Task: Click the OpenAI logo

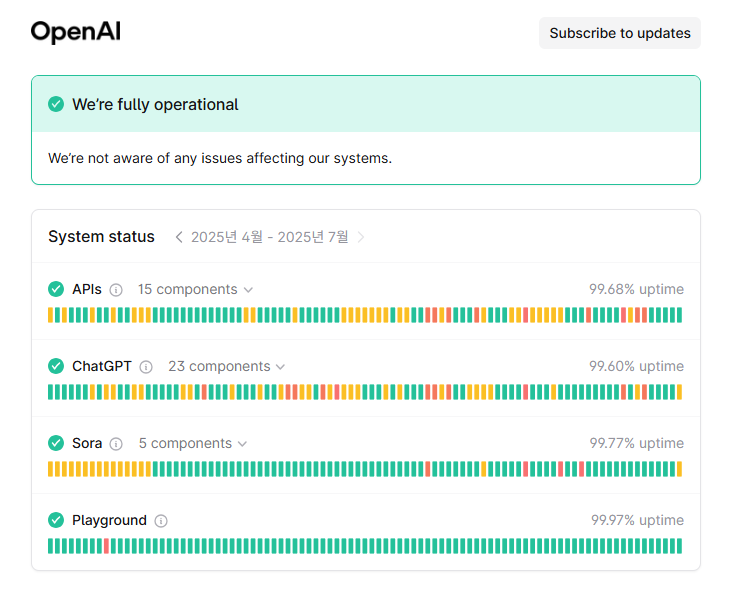Action: pyautogui.click(x=75, y=32)
